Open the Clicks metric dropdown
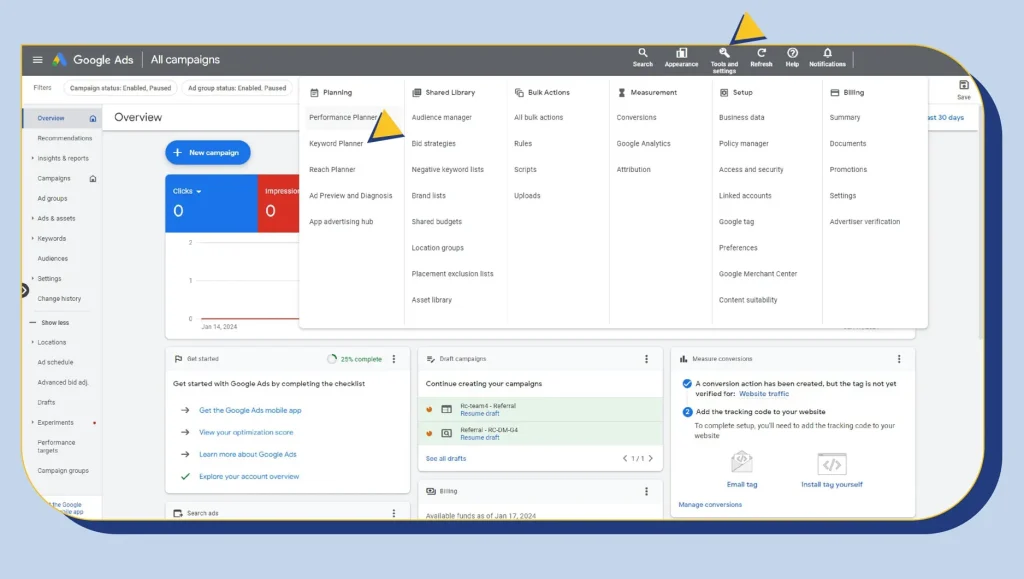Image resolution: width=1024 pixels, height=579 pixels. pos(187,191)
